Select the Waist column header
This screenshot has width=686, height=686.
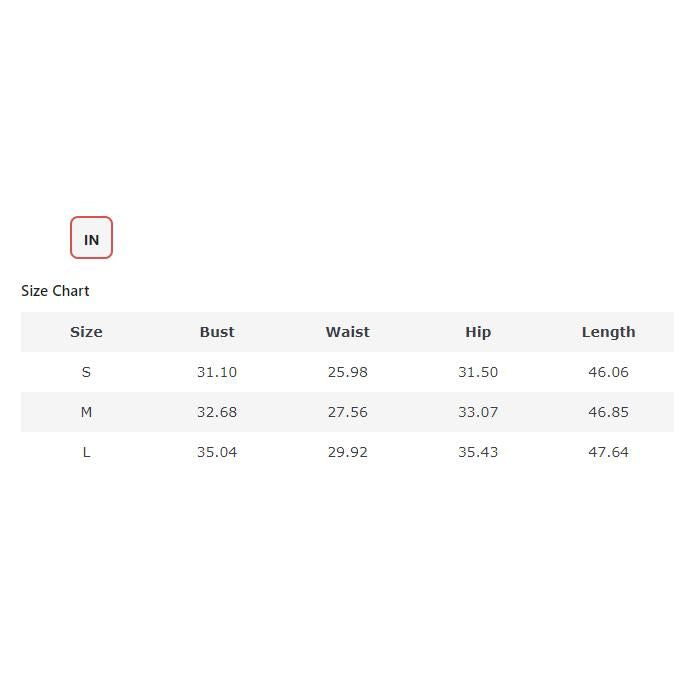click(347, 332)
